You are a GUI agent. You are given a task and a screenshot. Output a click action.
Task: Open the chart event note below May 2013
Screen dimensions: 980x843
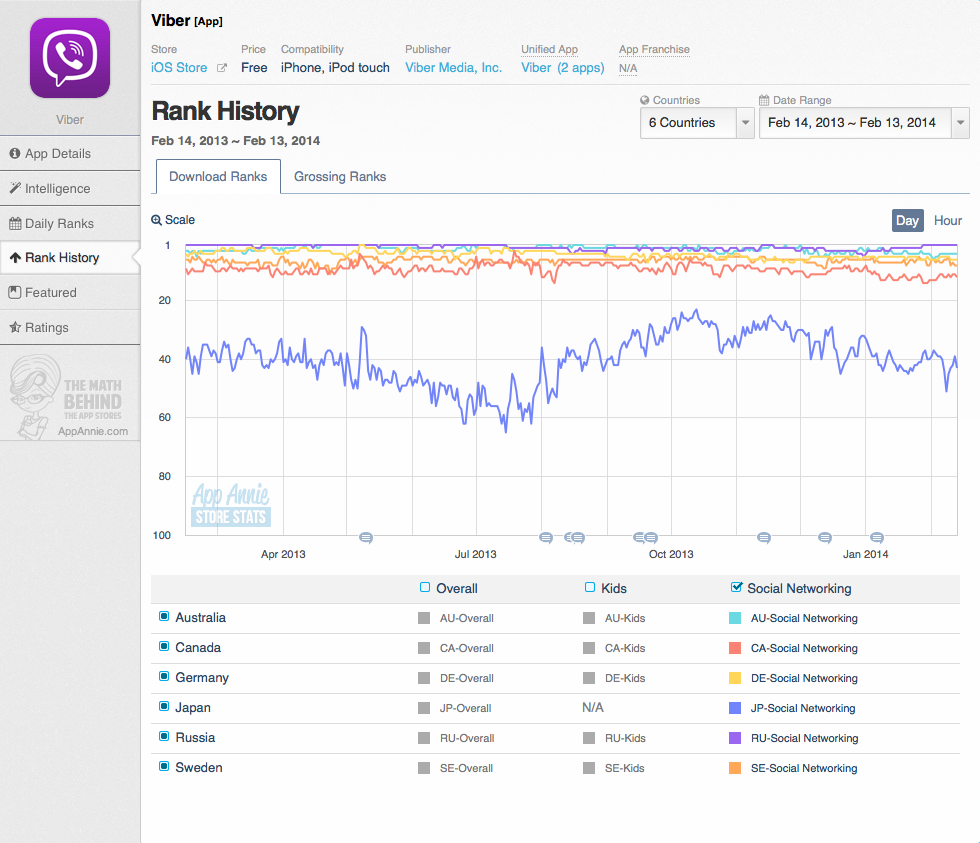(x=366, y=537)
